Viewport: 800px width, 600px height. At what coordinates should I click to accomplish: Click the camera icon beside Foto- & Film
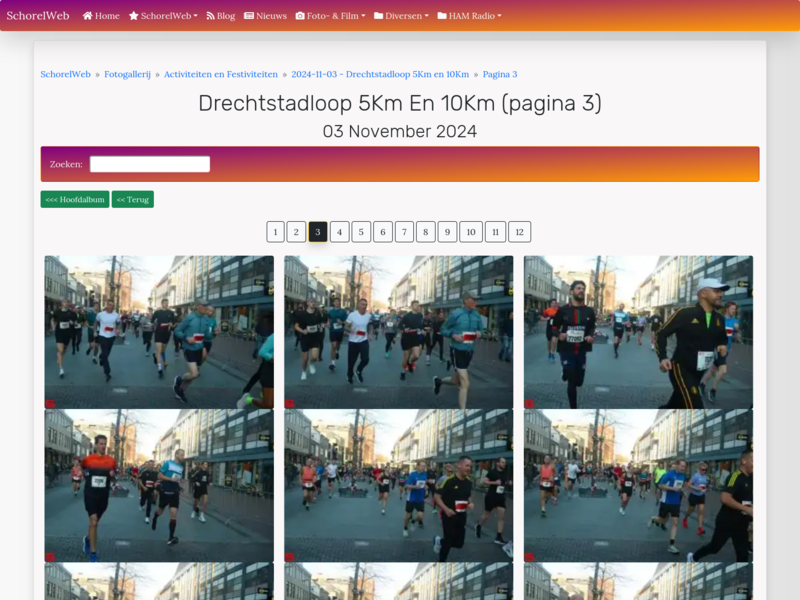pyautogui.click(x=300, y=16)
